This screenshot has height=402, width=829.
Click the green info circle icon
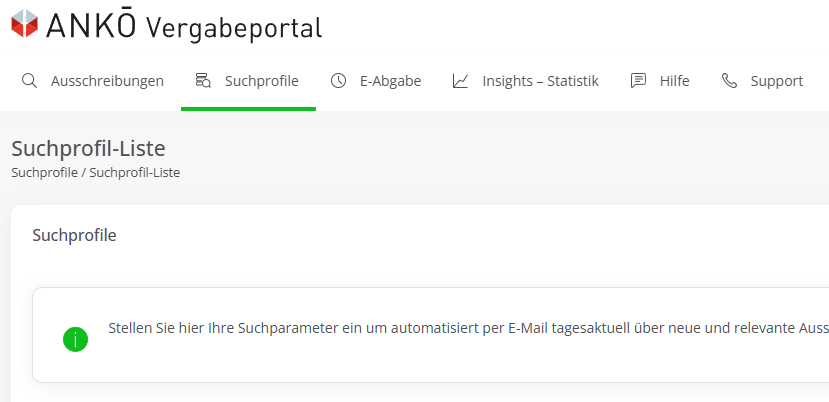(76, 340)
